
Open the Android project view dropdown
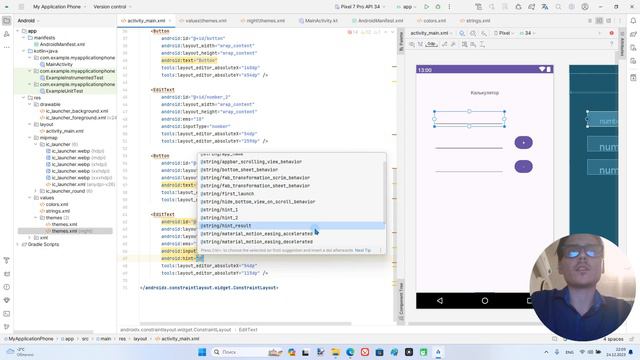pyautogui.click(x=29, y=20)
